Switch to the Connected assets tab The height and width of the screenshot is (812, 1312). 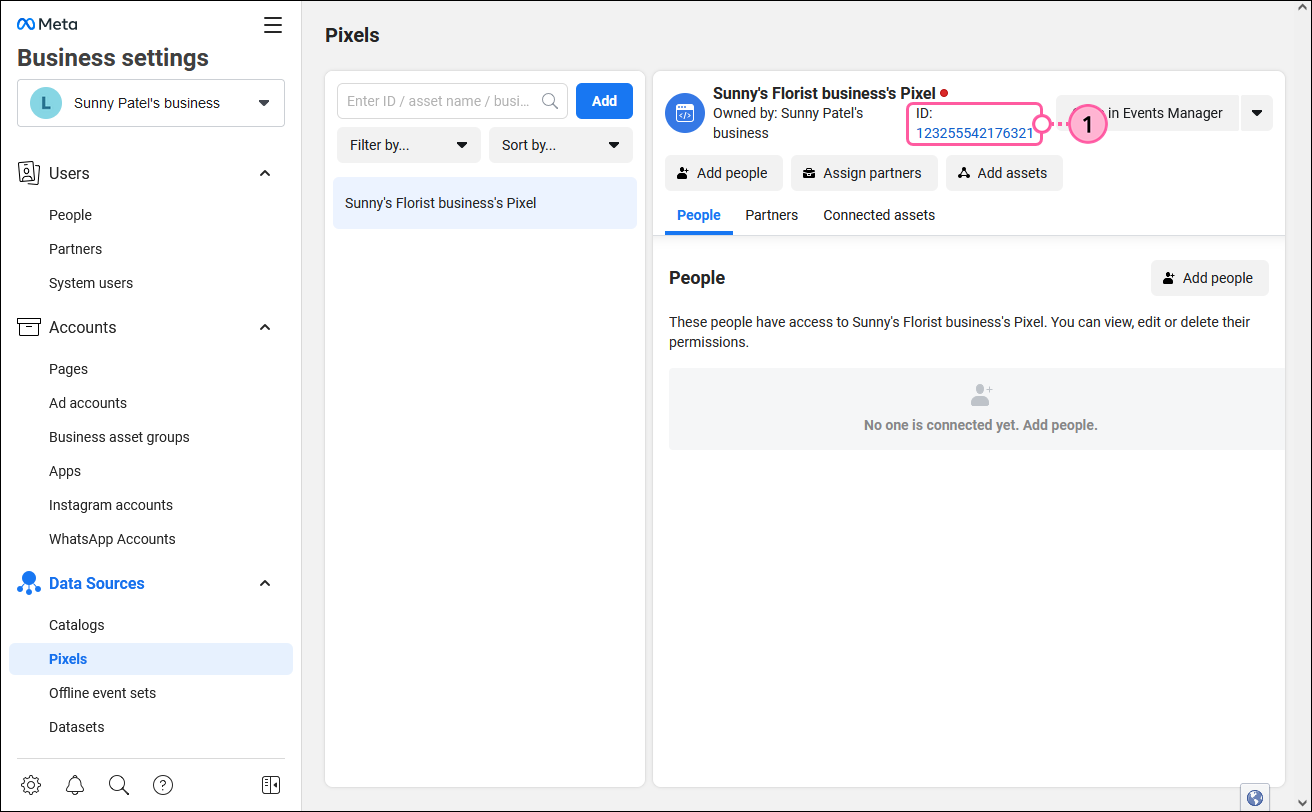click(879, 215)
